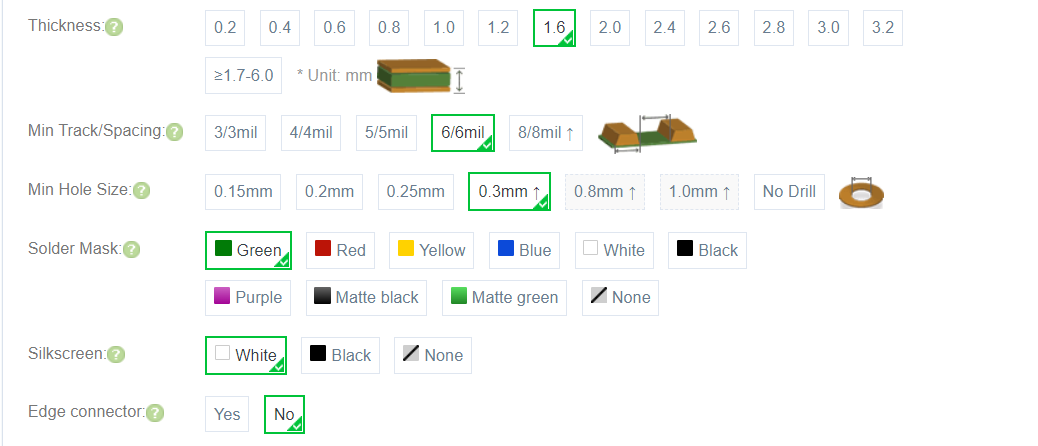The height and width of the screenshot is (446, 1038).
Task: Select Yes for Edge connector
Action: (227, 414)
